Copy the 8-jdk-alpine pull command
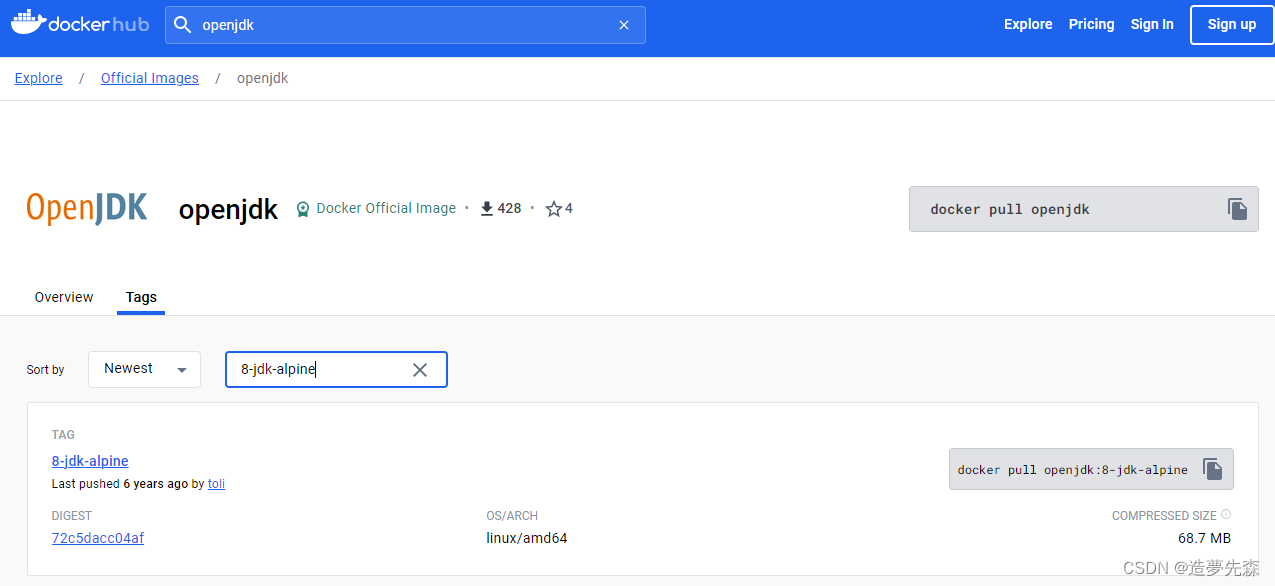 1212,469
